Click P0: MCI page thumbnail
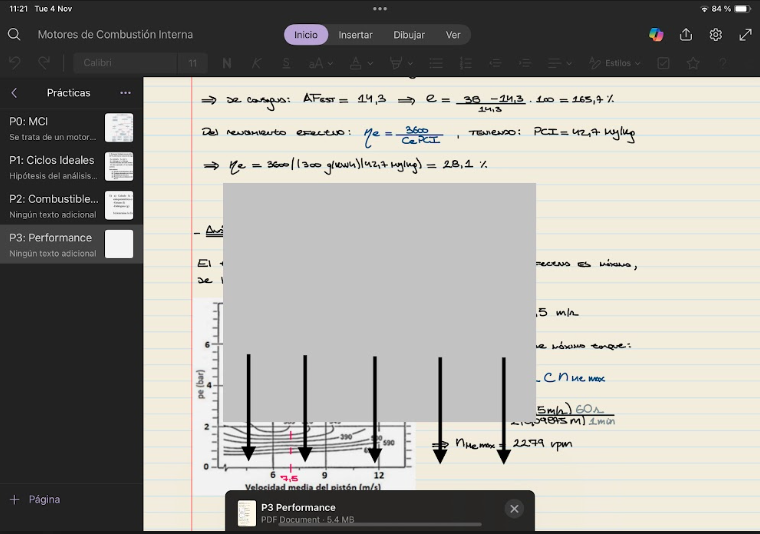 point(119,128)
